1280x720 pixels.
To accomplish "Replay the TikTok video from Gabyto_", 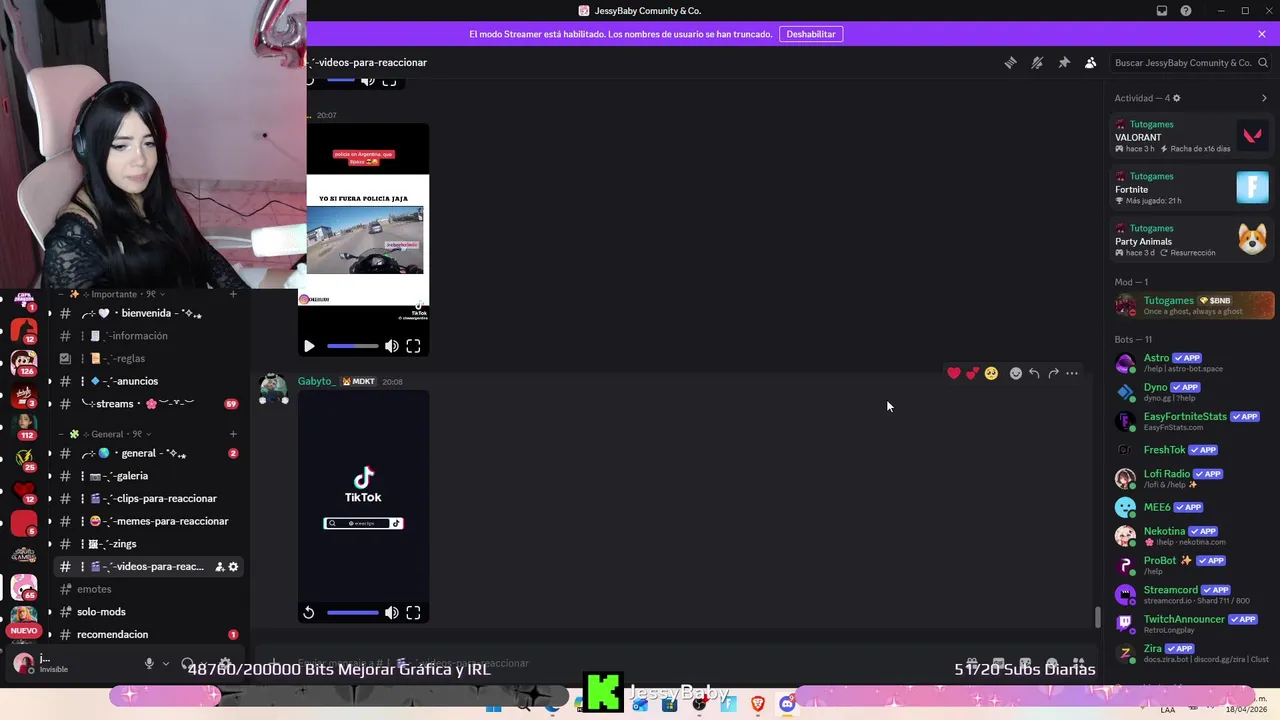I will [x=309, y=613].
